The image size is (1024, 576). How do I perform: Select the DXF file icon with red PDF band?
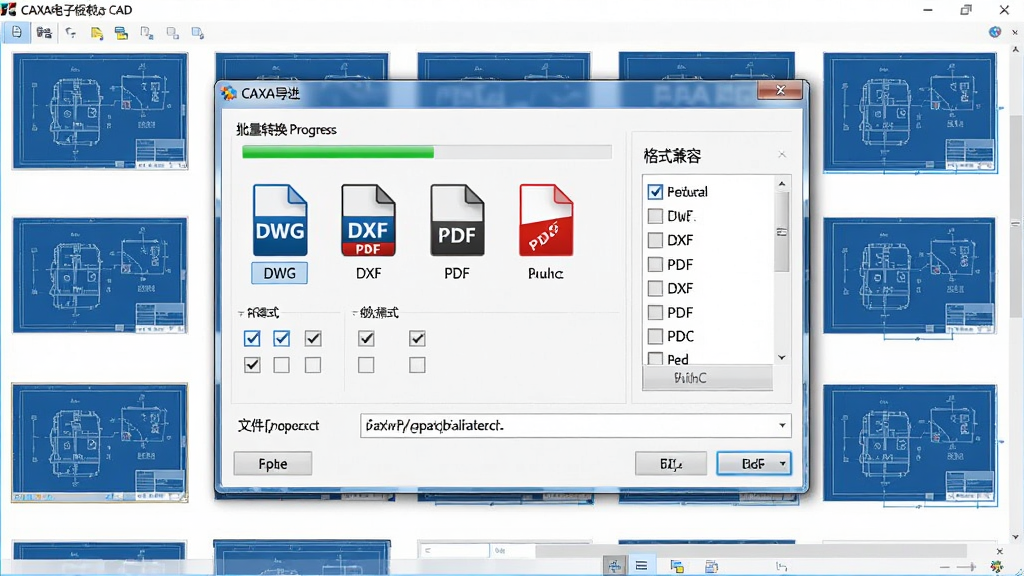click(x=368, y=220)
